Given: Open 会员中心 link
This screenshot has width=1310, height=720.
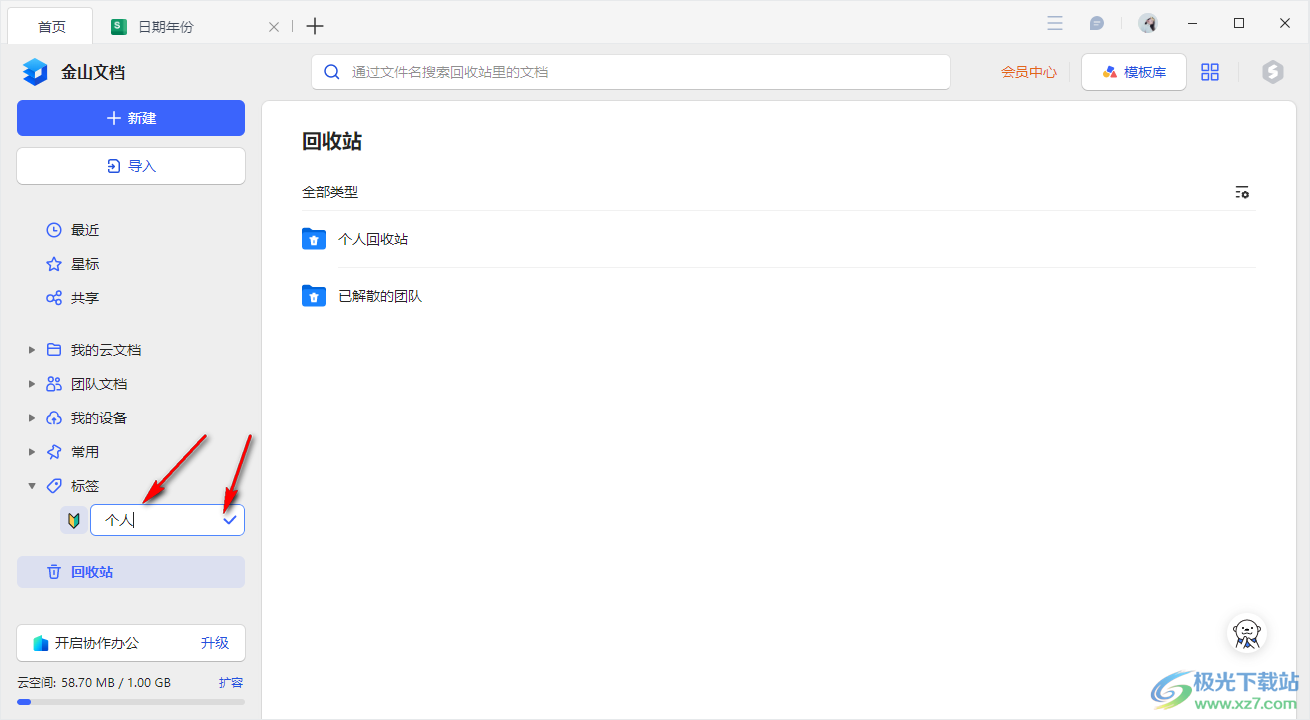Looking at the screenshot, I should pos(1029,72).
